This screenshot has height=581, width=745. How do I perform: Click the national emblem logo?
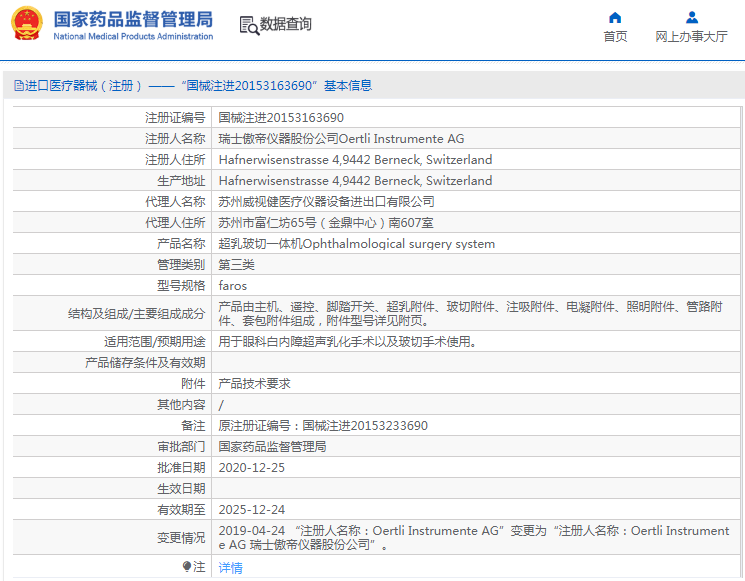pos(27,24)
